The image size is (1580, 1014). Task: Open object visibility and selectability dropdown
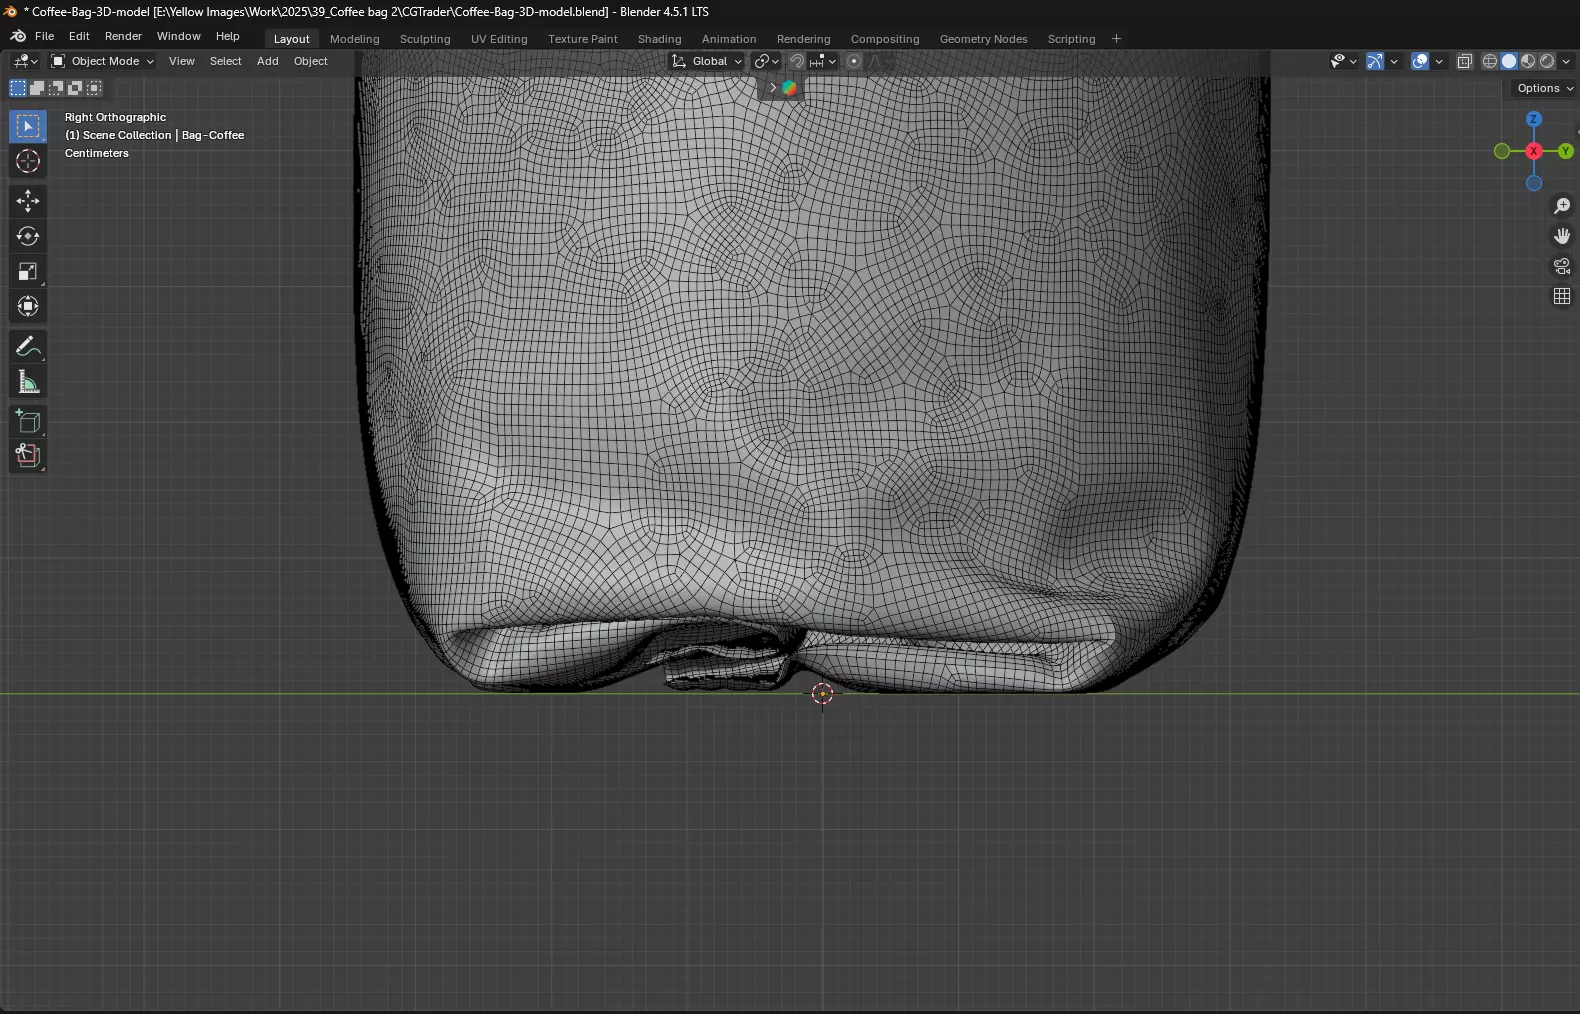[x=1343, y=61]
